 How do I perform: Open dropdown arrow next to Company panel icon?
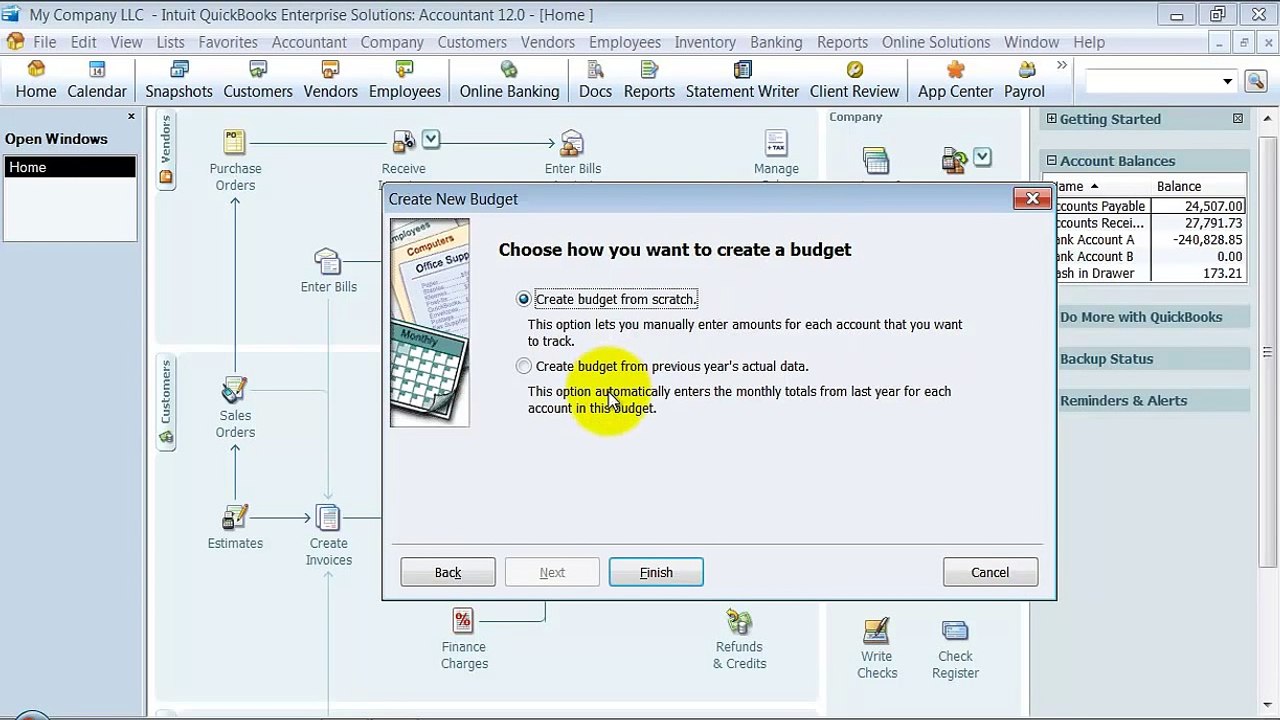pos(983,157)
